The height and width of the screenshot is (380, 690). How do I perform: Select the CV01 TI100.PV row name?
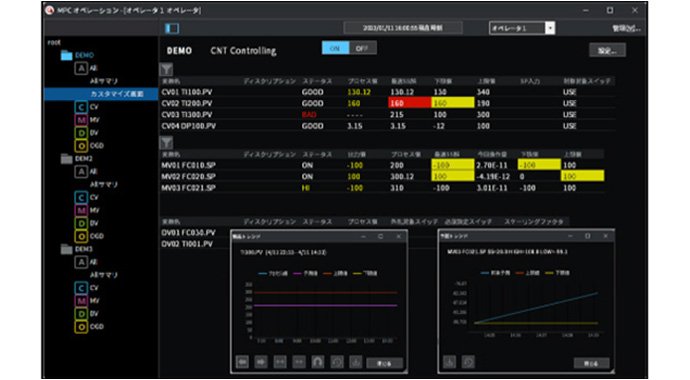point(187,92)
